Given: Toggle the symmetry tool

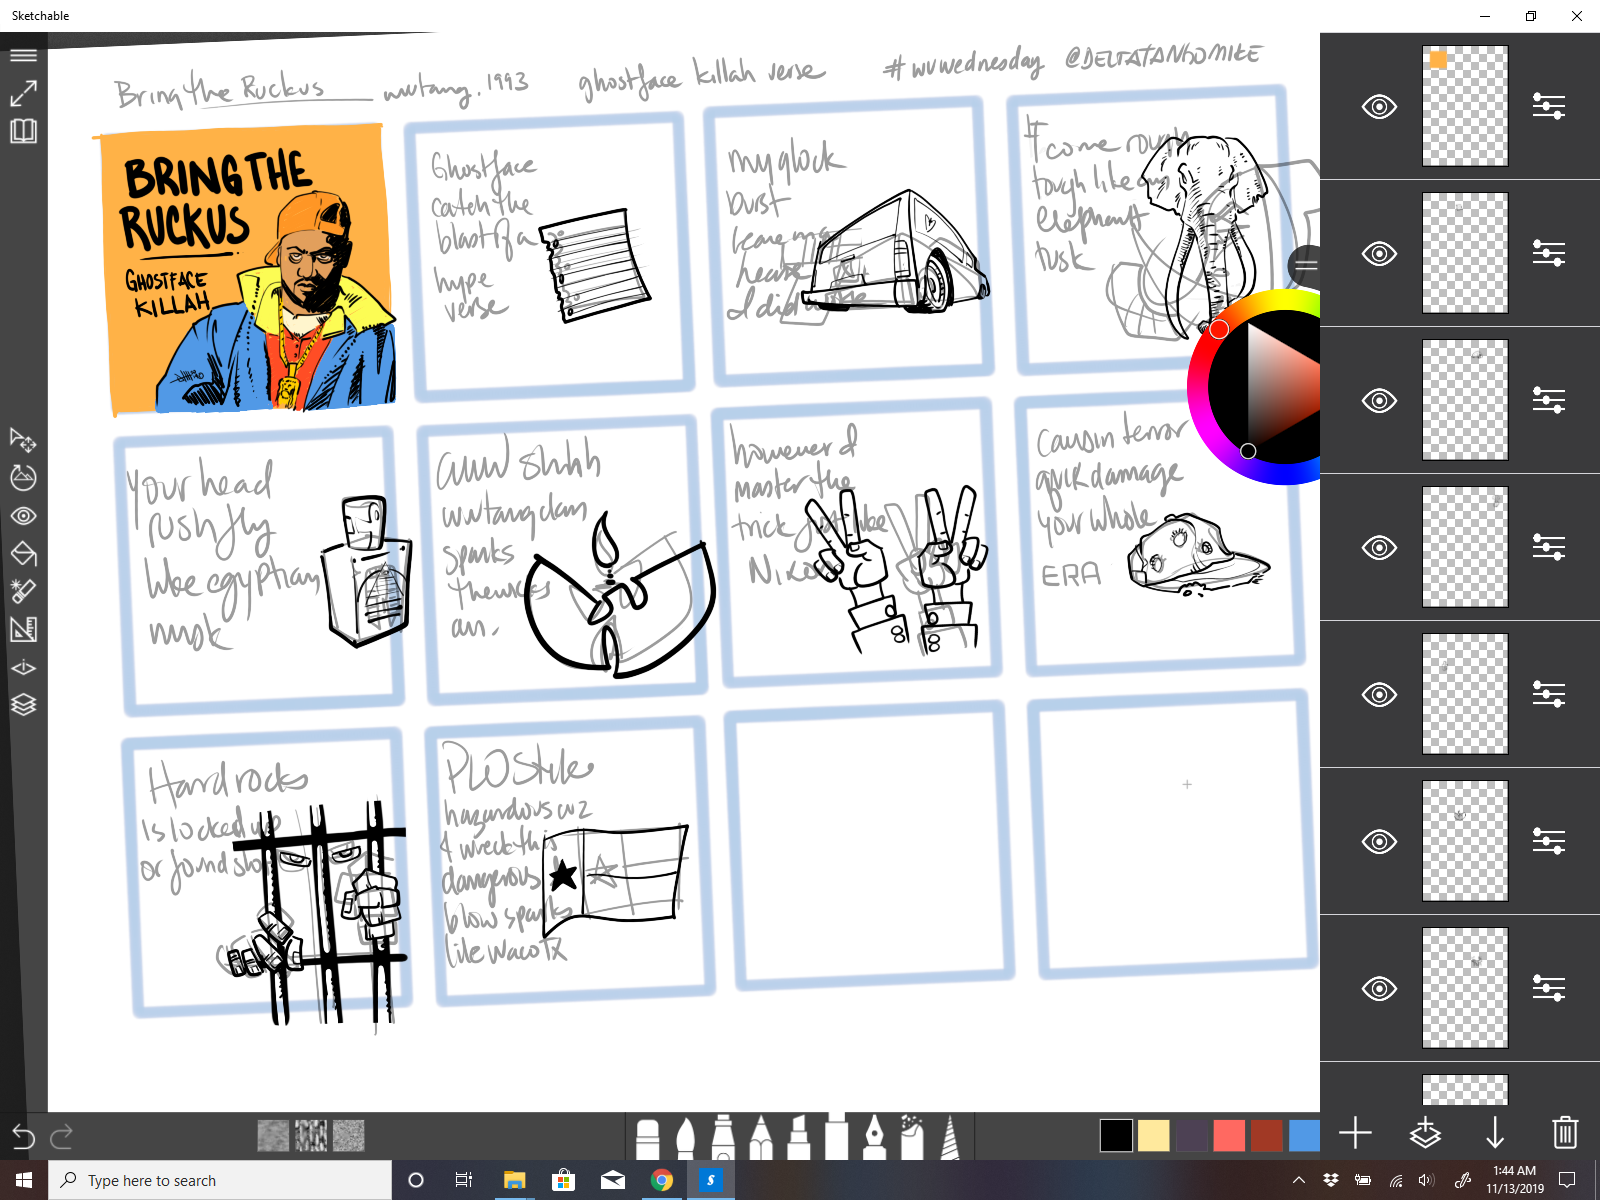Looking at the screenshot, I should (x=23, y=667).
